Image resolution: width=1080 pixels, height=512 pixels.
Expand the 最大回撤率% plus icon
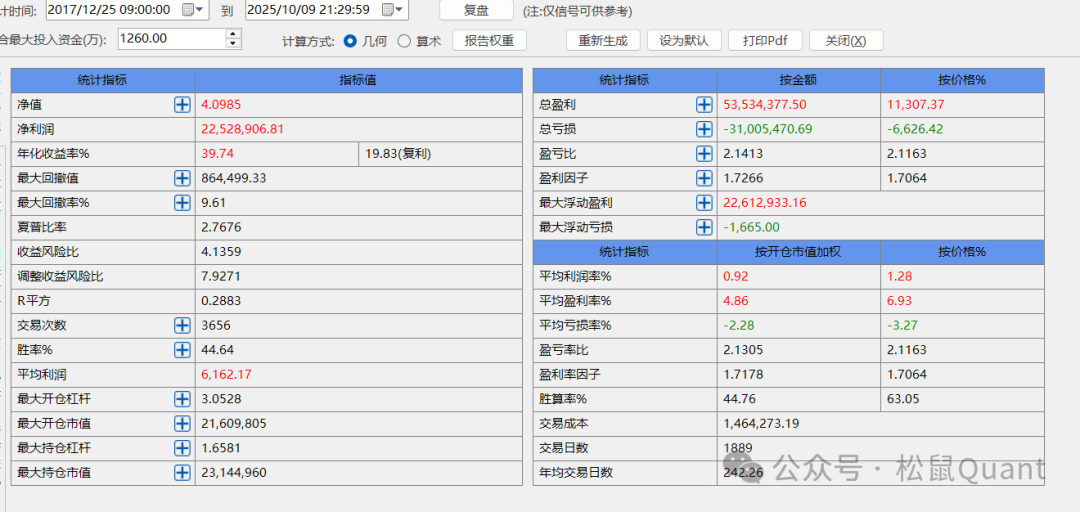(182, 203)
